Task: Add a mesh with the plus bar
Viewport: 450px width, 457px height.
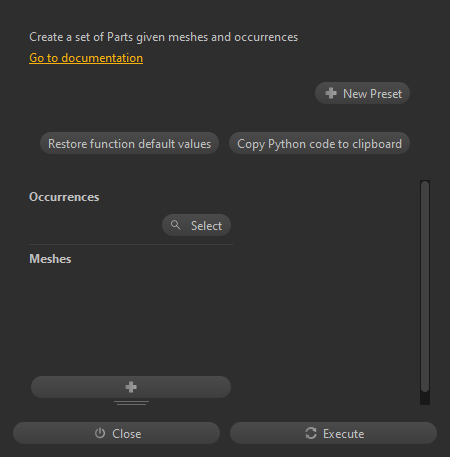Action: coord(131,387)
